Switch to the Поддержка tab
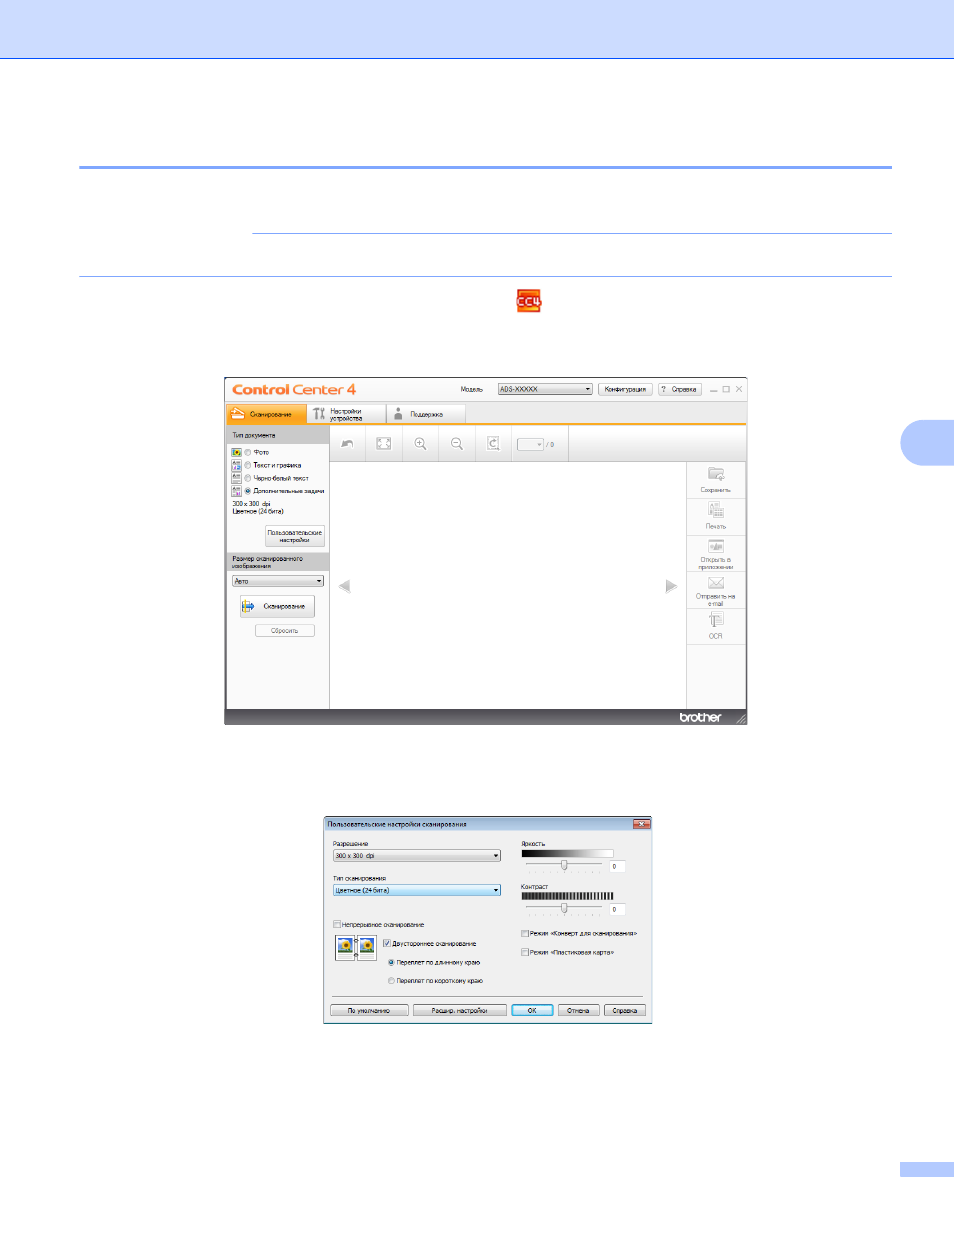The height and width of the screenshot is (1235, 954). click(425, 414)
